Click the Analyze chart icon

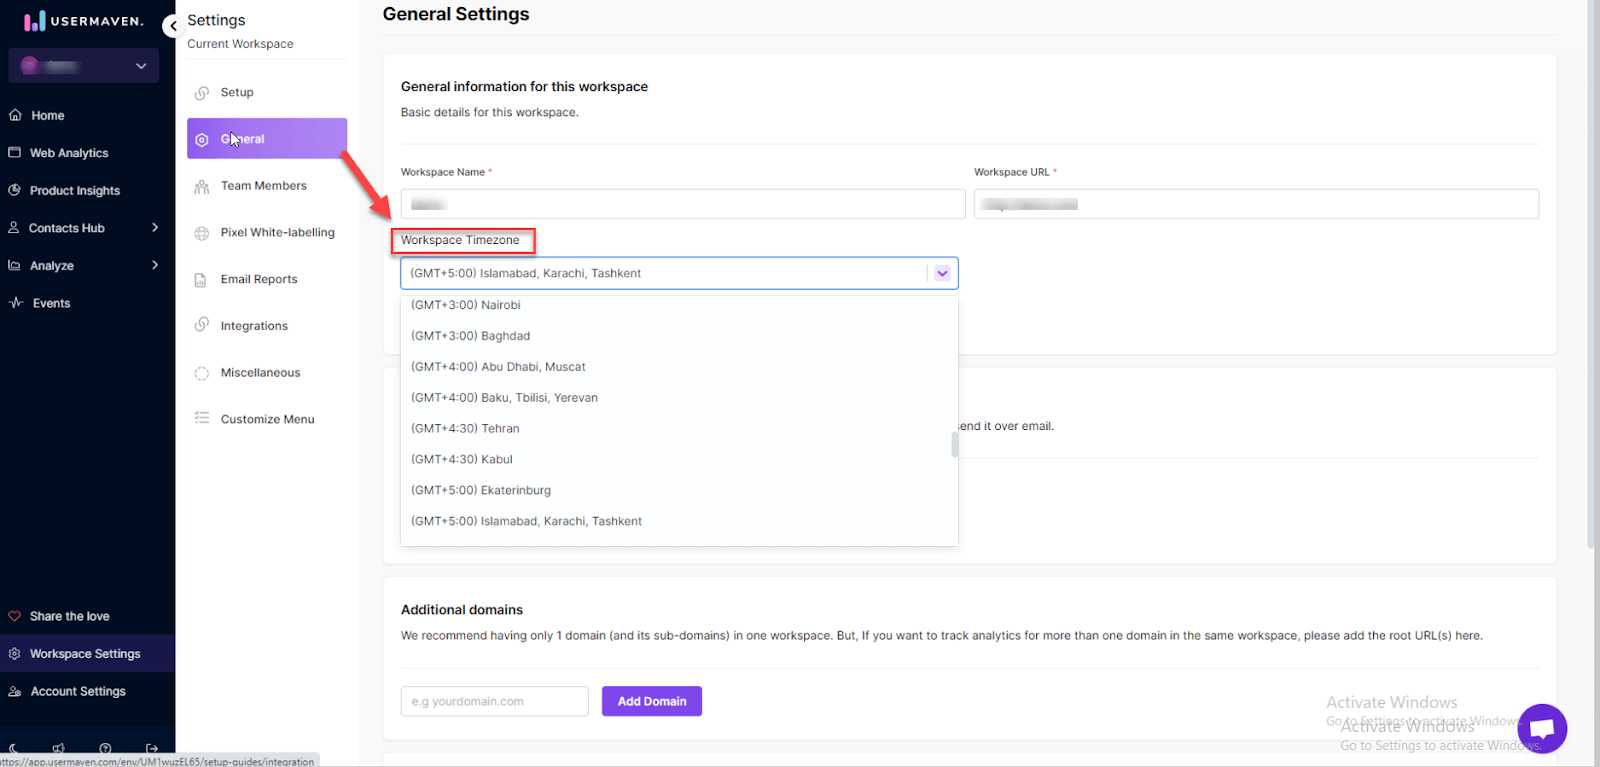point(15,265)
